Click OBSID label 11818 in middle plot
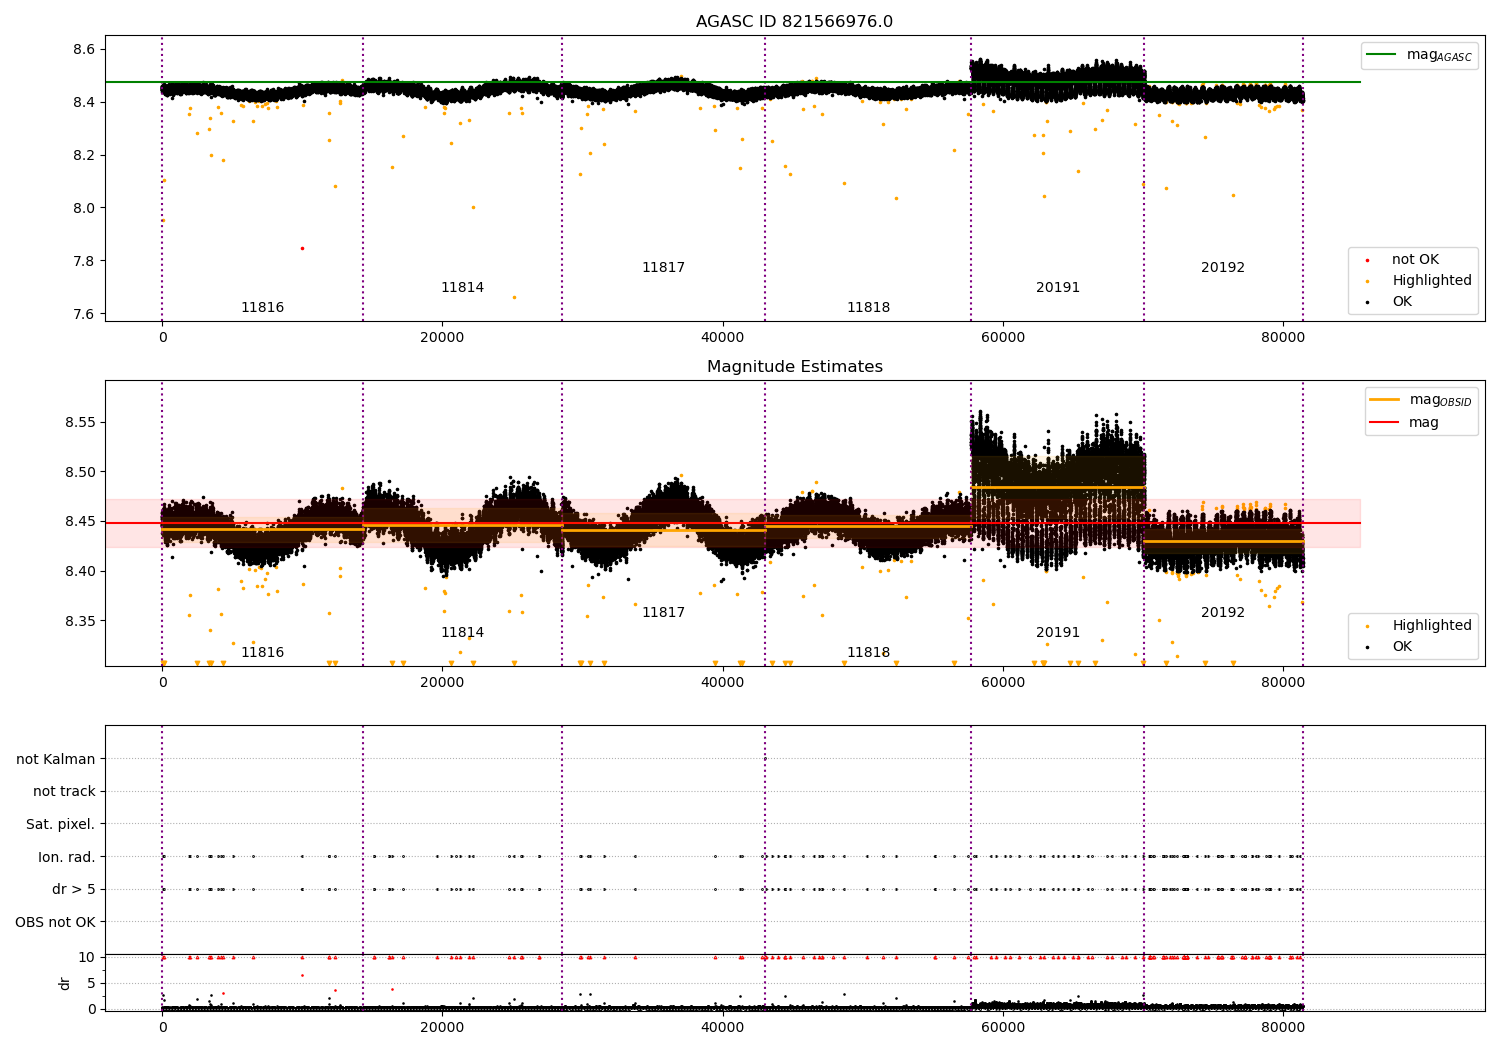 point(868,653)
